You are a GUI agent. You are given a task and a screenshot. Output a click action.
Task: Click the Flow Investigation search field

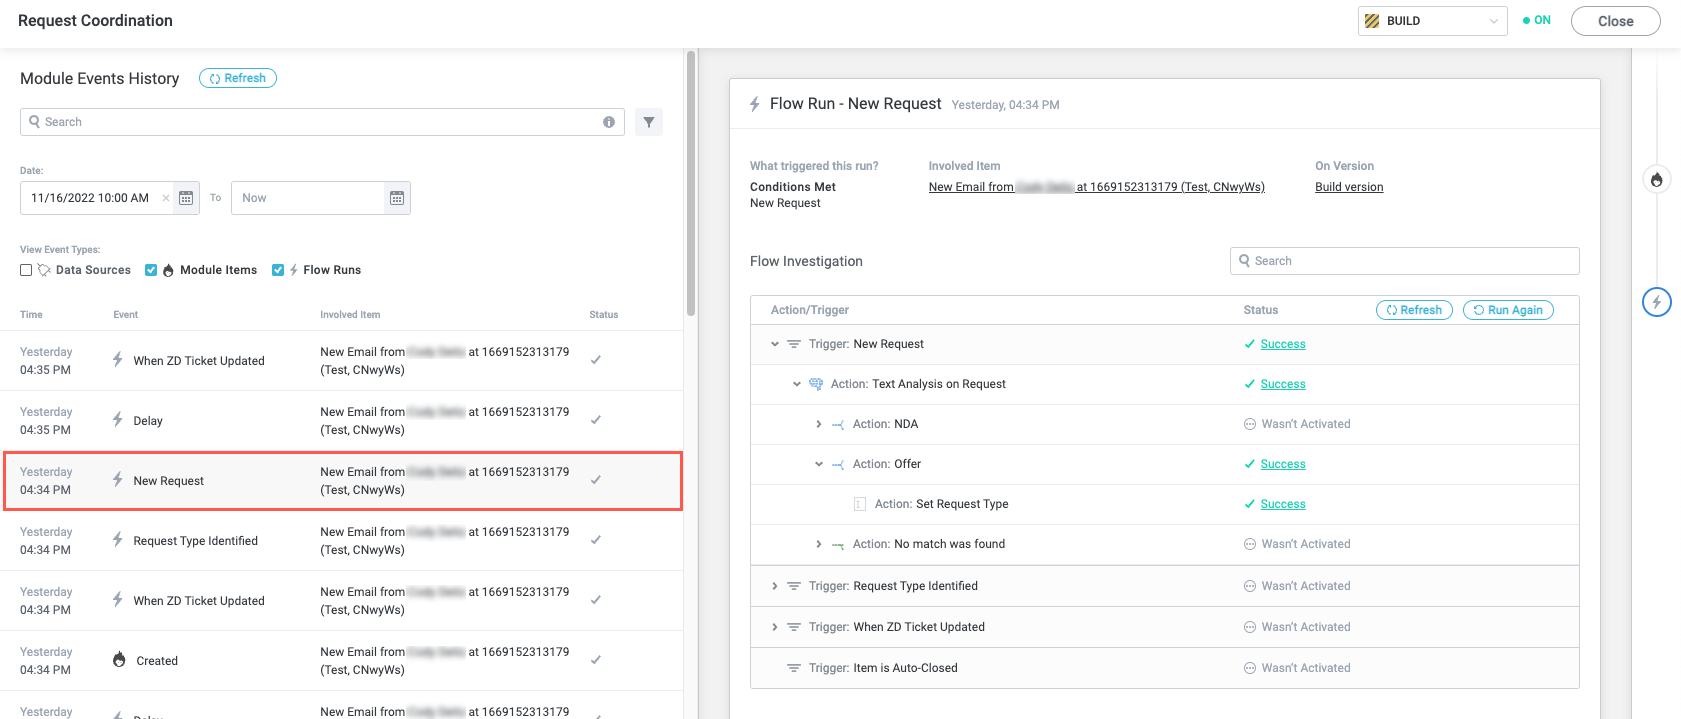1404,261
